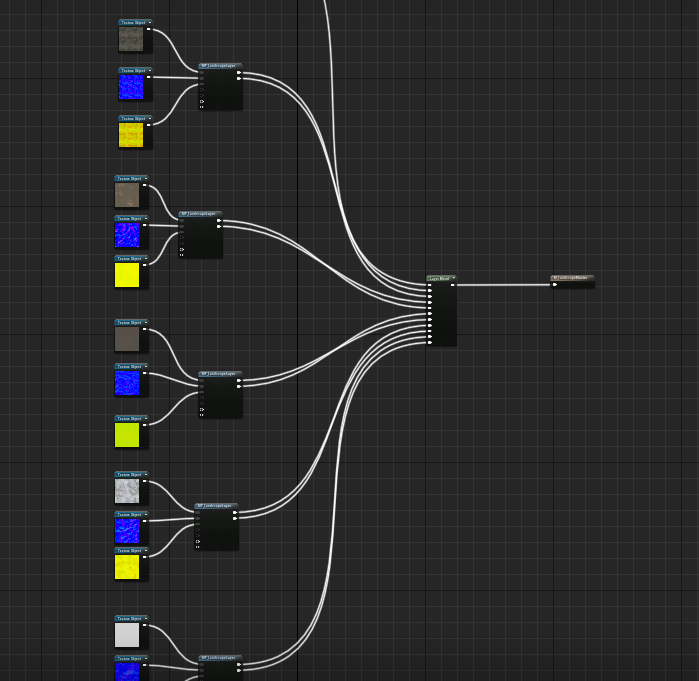Click the first input pin of Layer Blend
This screenshot has width=699, height=681.
(430, 285)
